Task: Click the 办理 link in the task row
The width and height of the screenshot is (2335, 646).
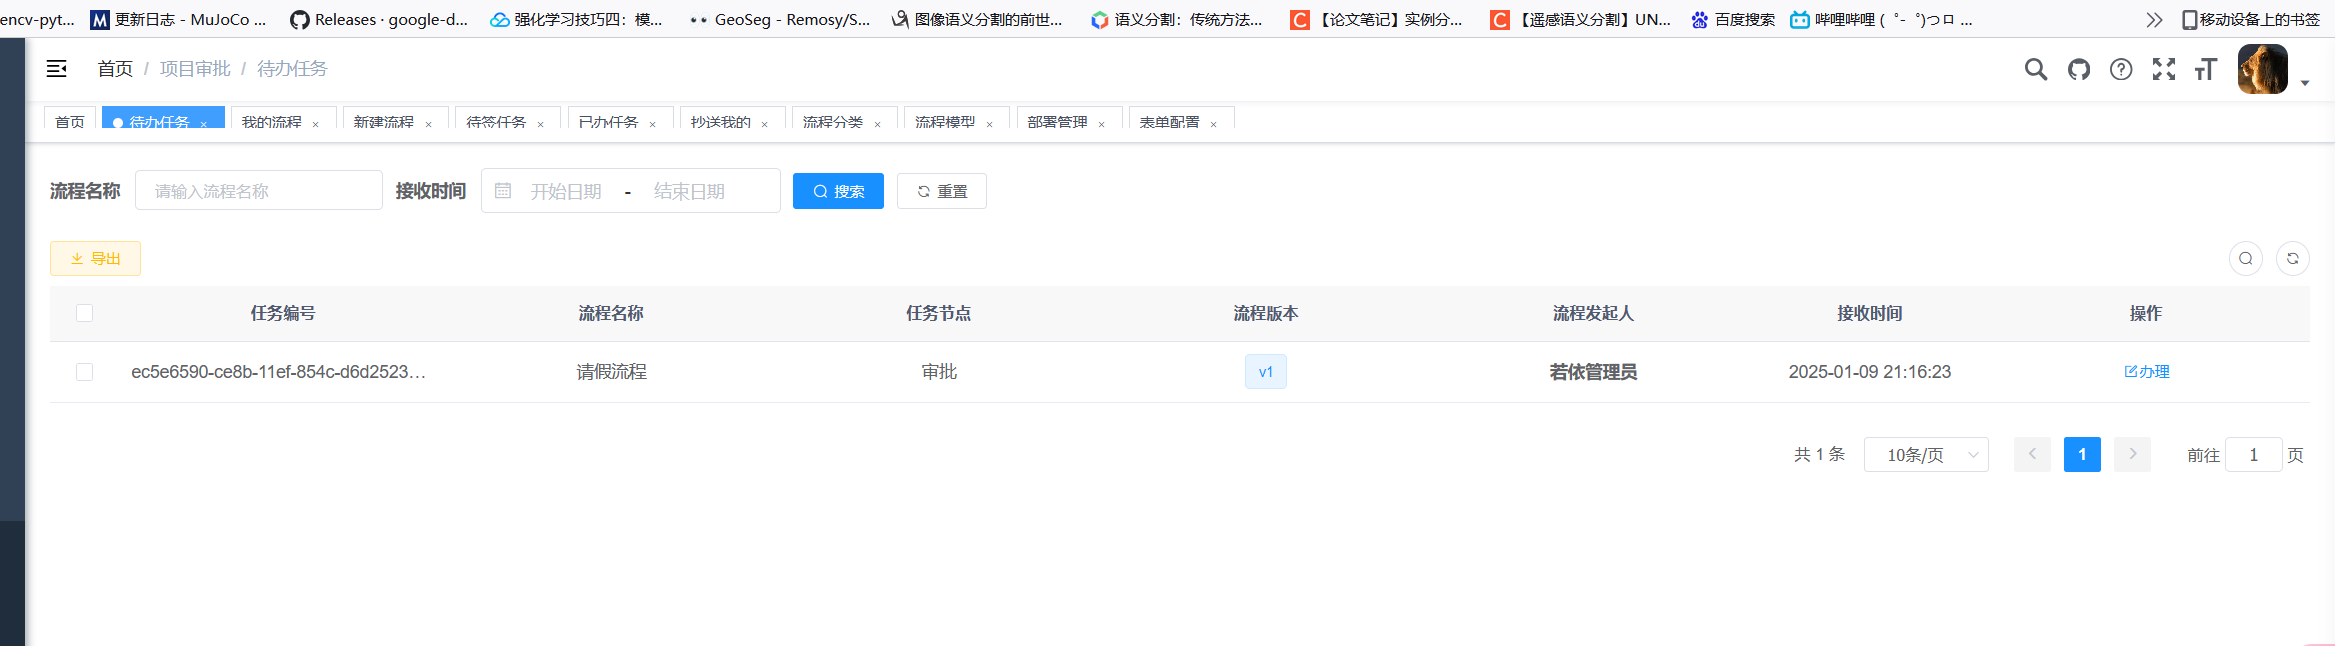Action: 2147,372
